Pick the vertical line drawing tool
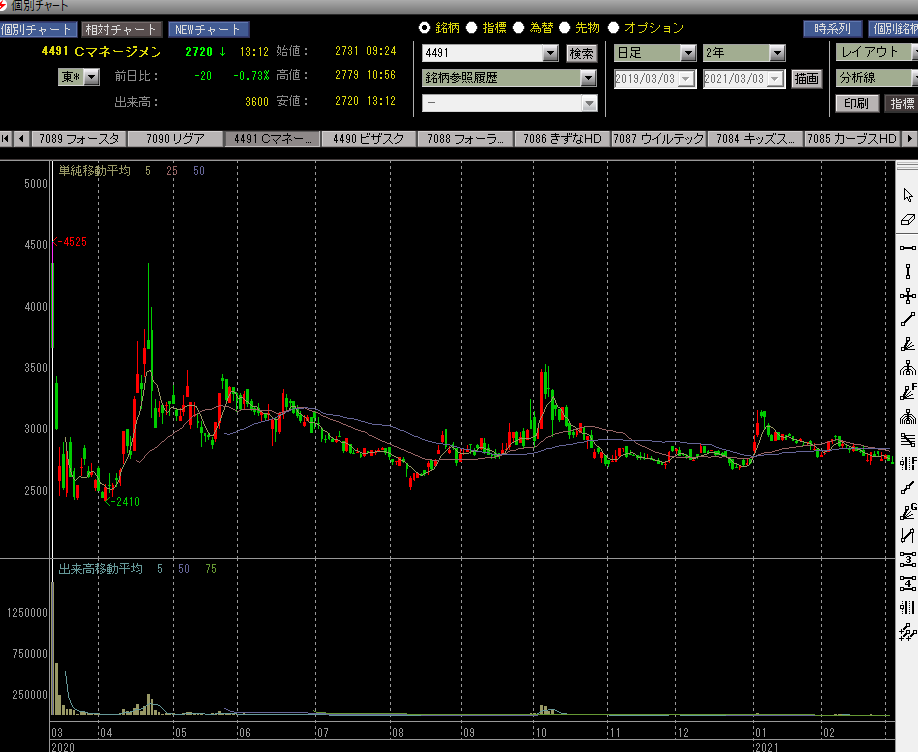Screen dimensions: 918x752 click(x=908, y=271)
